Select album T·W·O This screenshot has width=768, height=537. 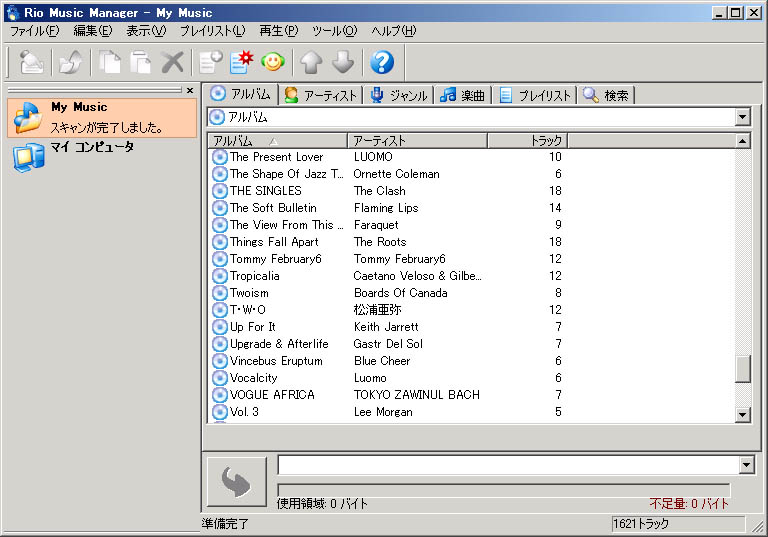[248, 310]
